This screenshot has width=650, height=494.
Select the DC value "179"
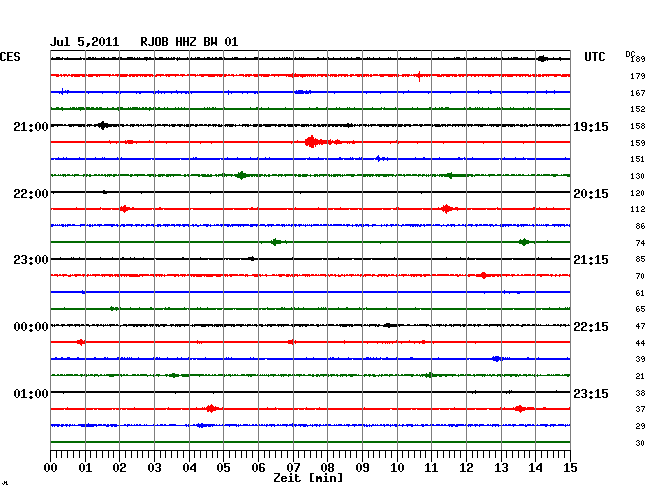point(638,76)
